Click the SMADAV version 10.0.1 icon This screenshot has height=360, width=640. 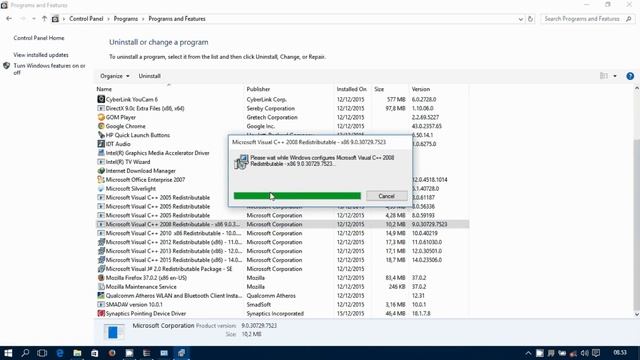[101, 304]
